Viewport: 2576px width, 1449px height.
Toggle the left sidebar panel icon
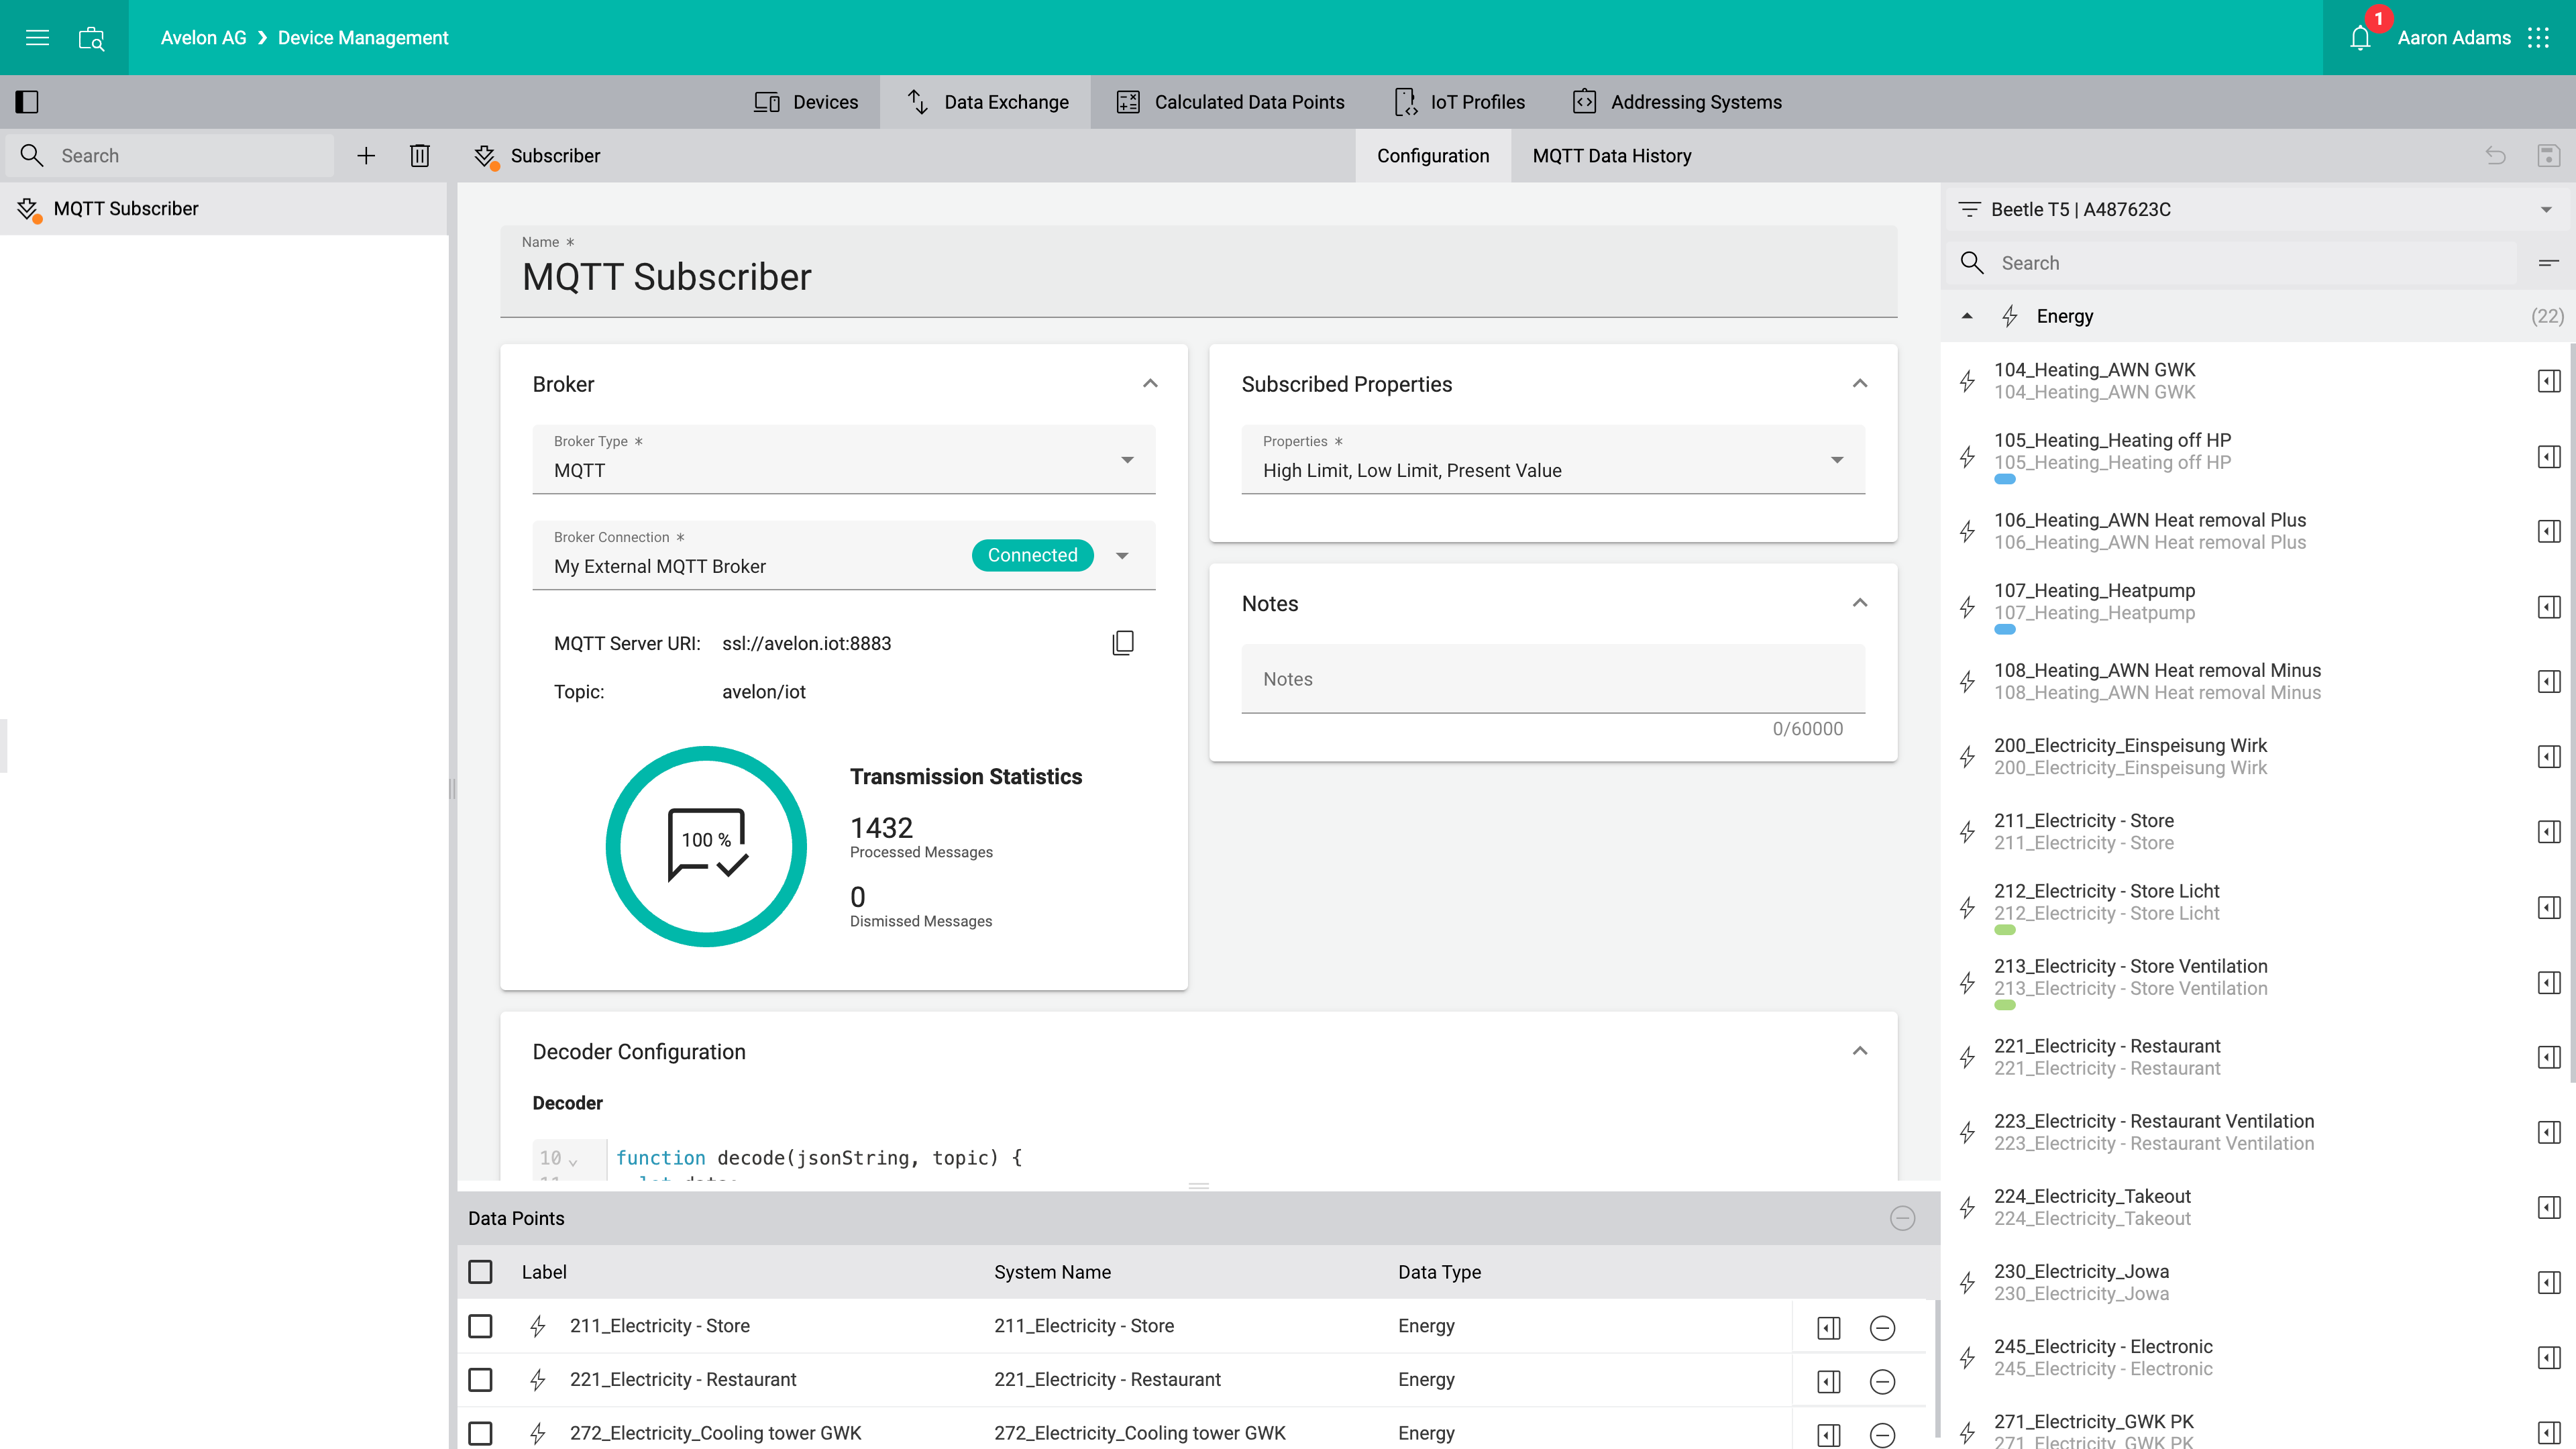[x=27, y=102]
